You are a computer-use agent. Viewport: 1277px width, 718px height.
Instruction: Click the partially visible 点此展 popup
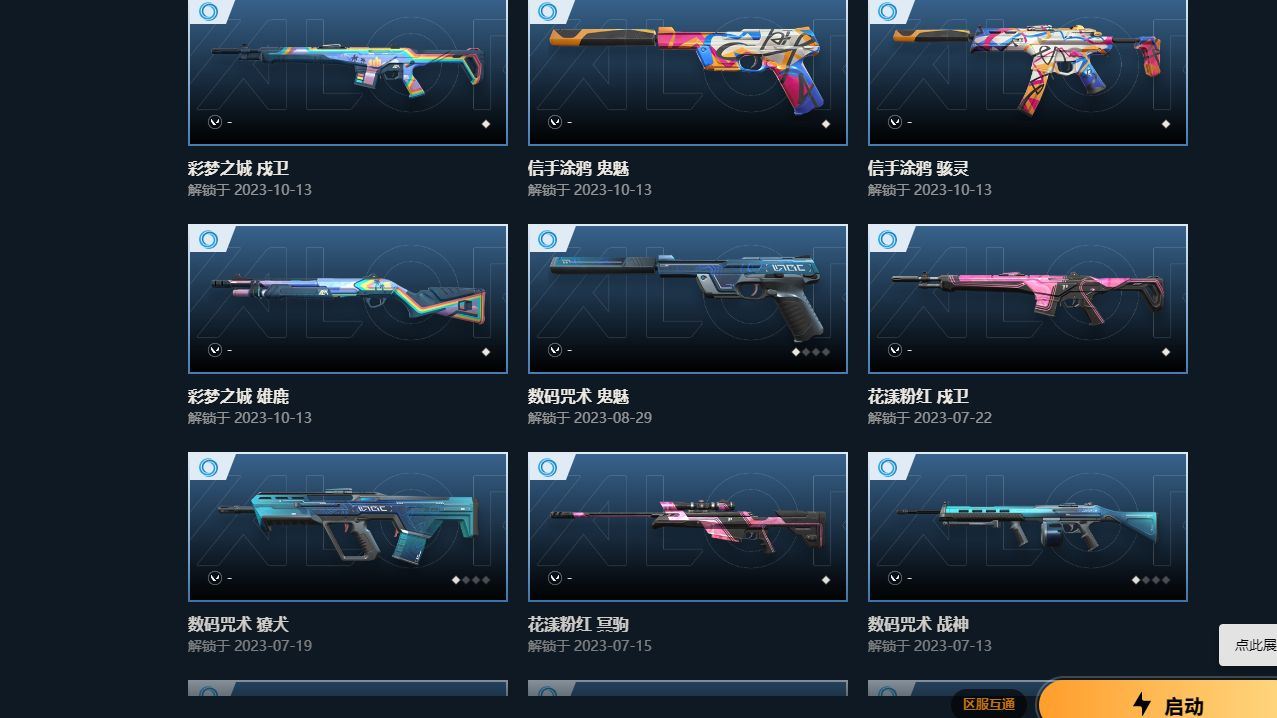click(1248, 645)
